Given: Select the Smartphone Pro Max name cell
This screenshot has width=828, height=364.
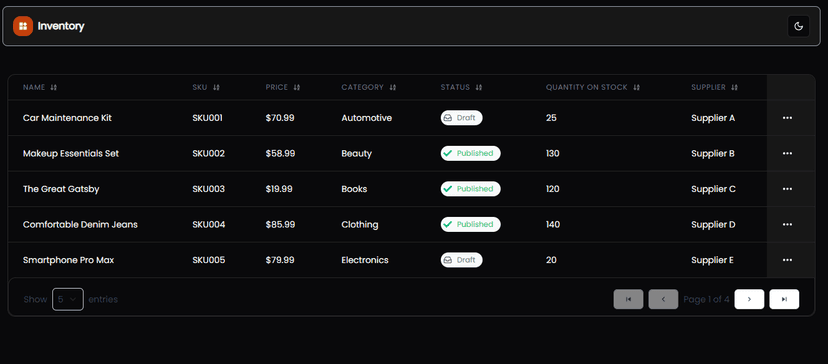Looking at the screenshot, I should (69, 260).
